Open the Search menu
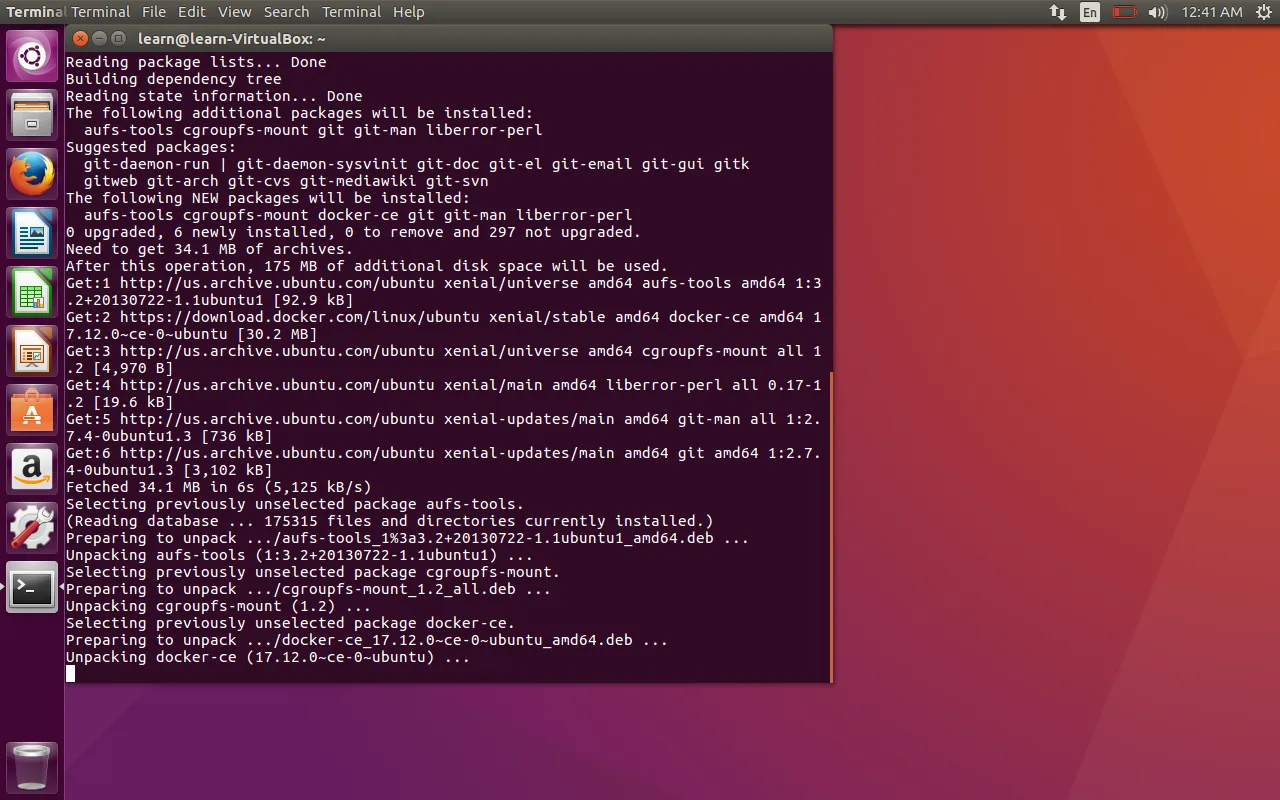 (x=287, y=12)
